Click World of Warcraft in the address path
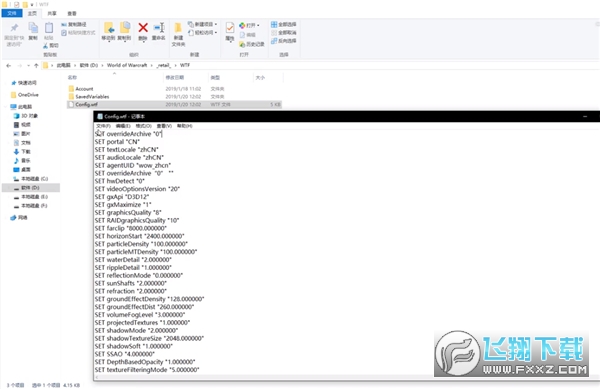 (127, 65)
